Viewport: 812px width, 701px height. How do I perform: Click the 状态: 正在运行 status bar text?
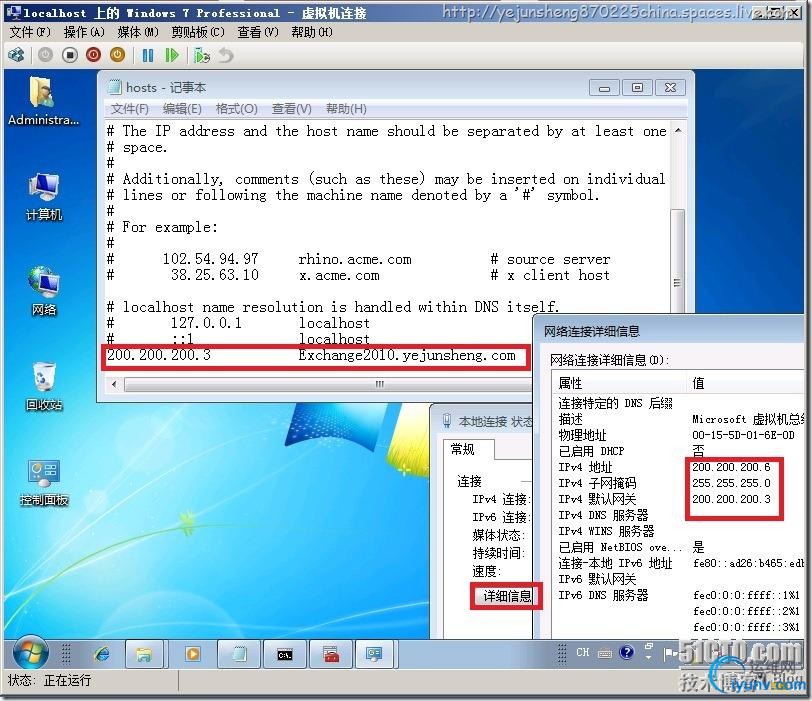tap(50, 680)
